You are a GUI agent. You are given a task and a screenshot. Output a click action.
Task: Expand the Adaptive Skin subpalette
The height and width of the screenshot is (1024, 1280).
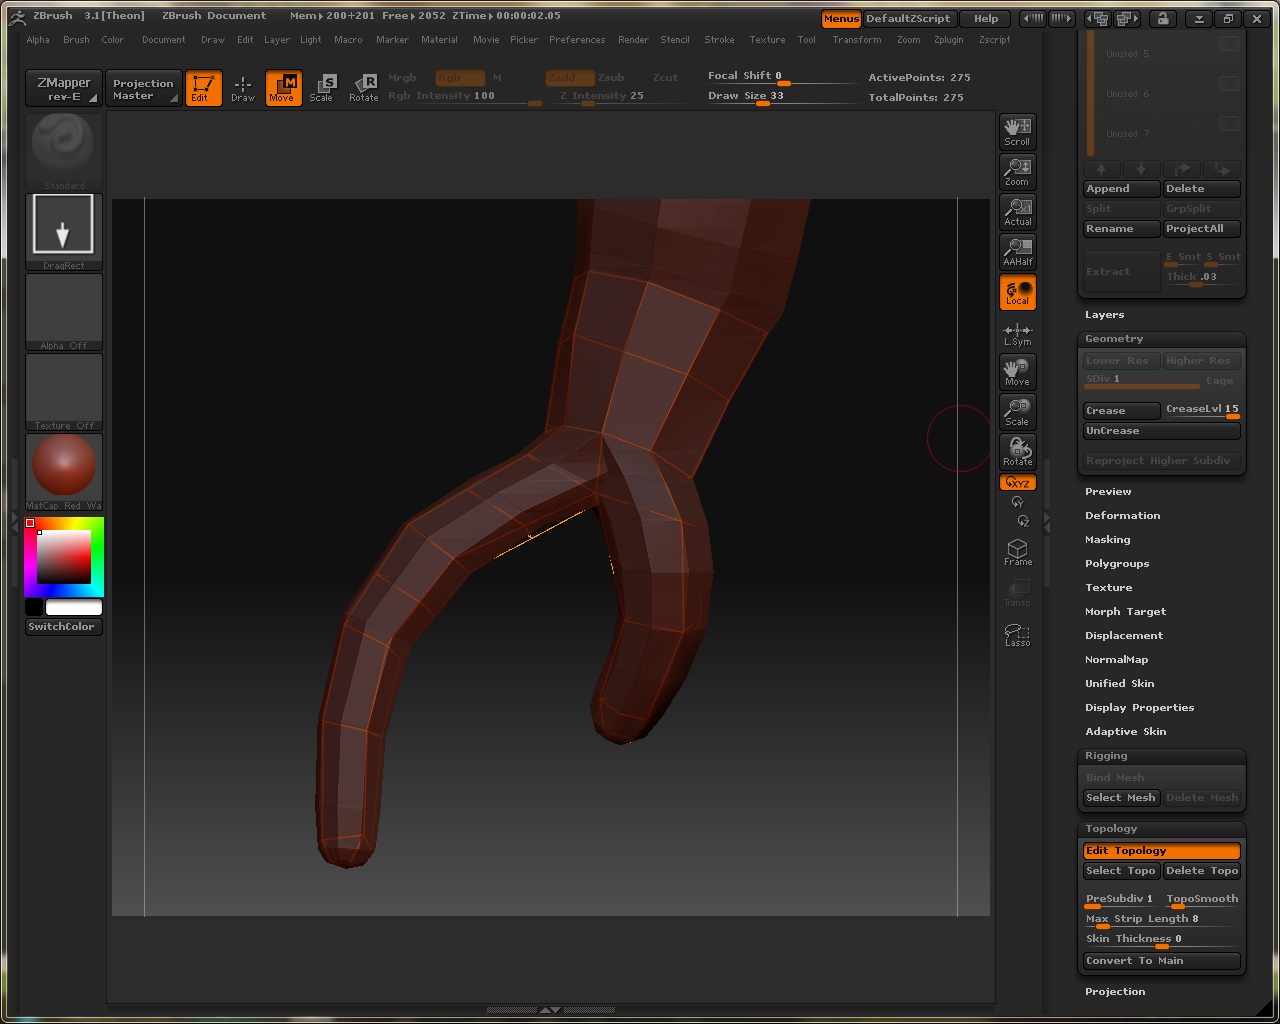pyautogui.click(x=1125, y=732)
